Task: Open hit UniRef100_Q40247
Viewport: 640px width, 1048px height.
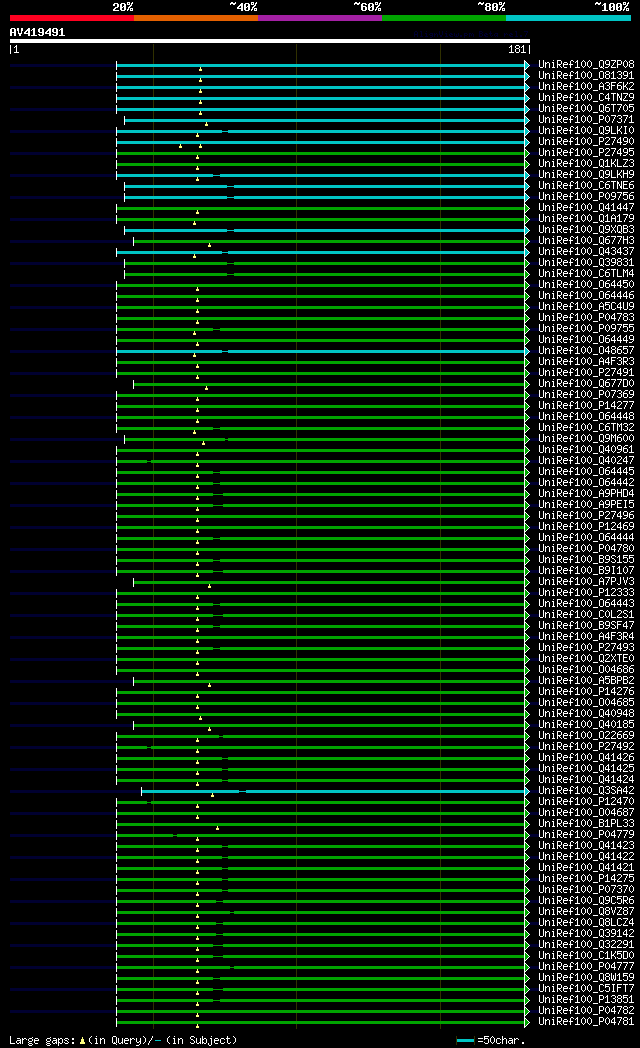Action: pyautogui.click(x=587, y=461)
